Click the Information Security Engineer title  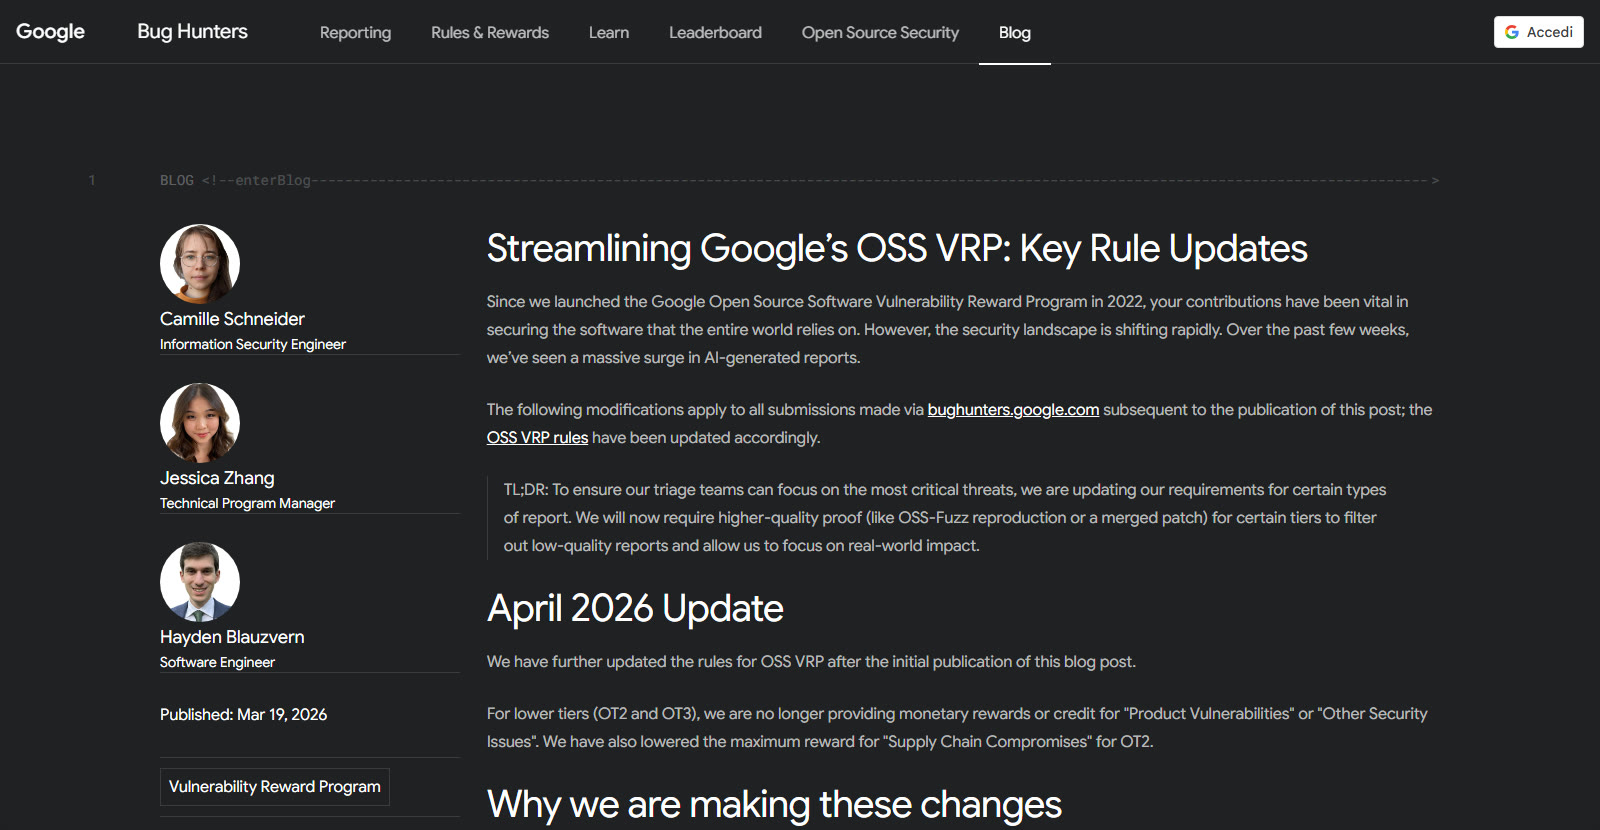click(x=253, y=344)
